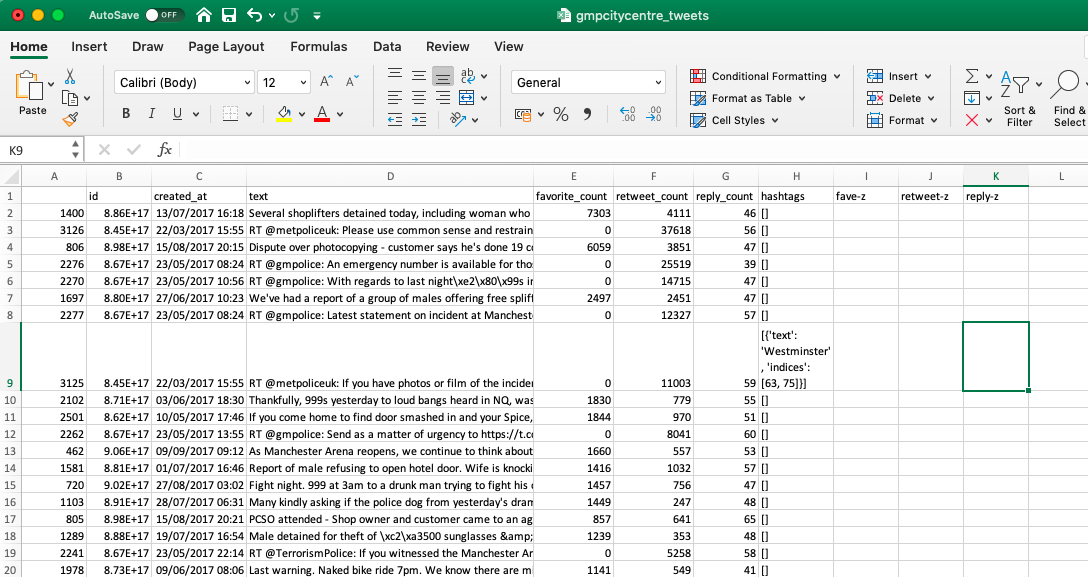Toggle Bold formatting
This screenshot has width=1088, height=577.
click(x=126, y=114)
